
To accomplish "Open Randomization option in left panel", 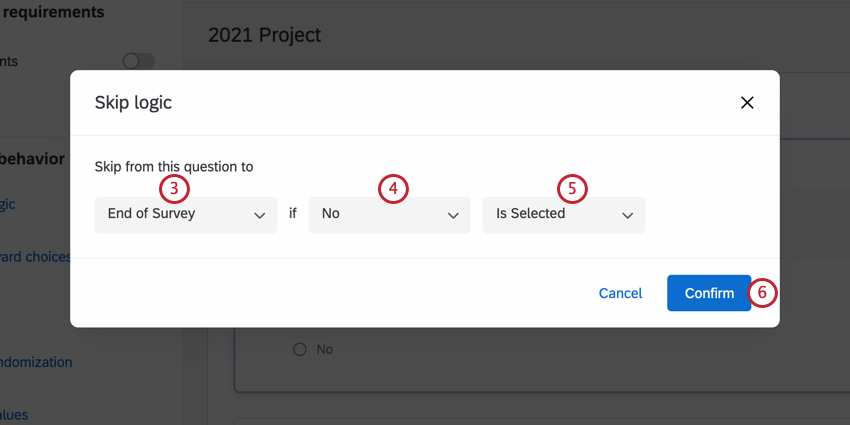I will [36, 362].
